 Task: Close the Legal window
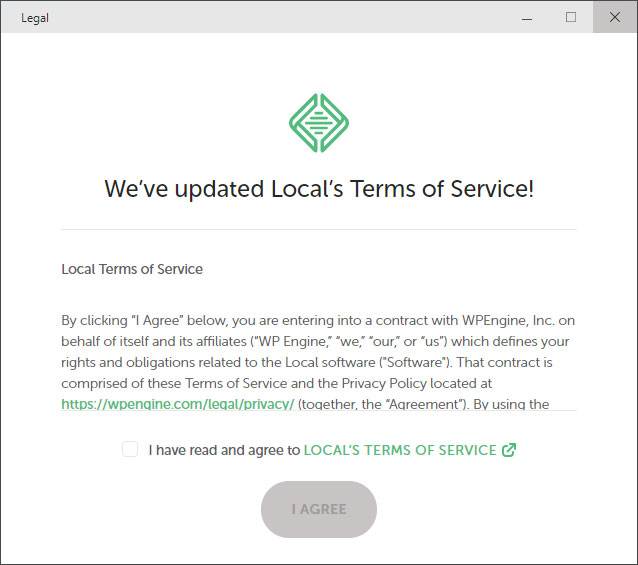pos(615,17)
